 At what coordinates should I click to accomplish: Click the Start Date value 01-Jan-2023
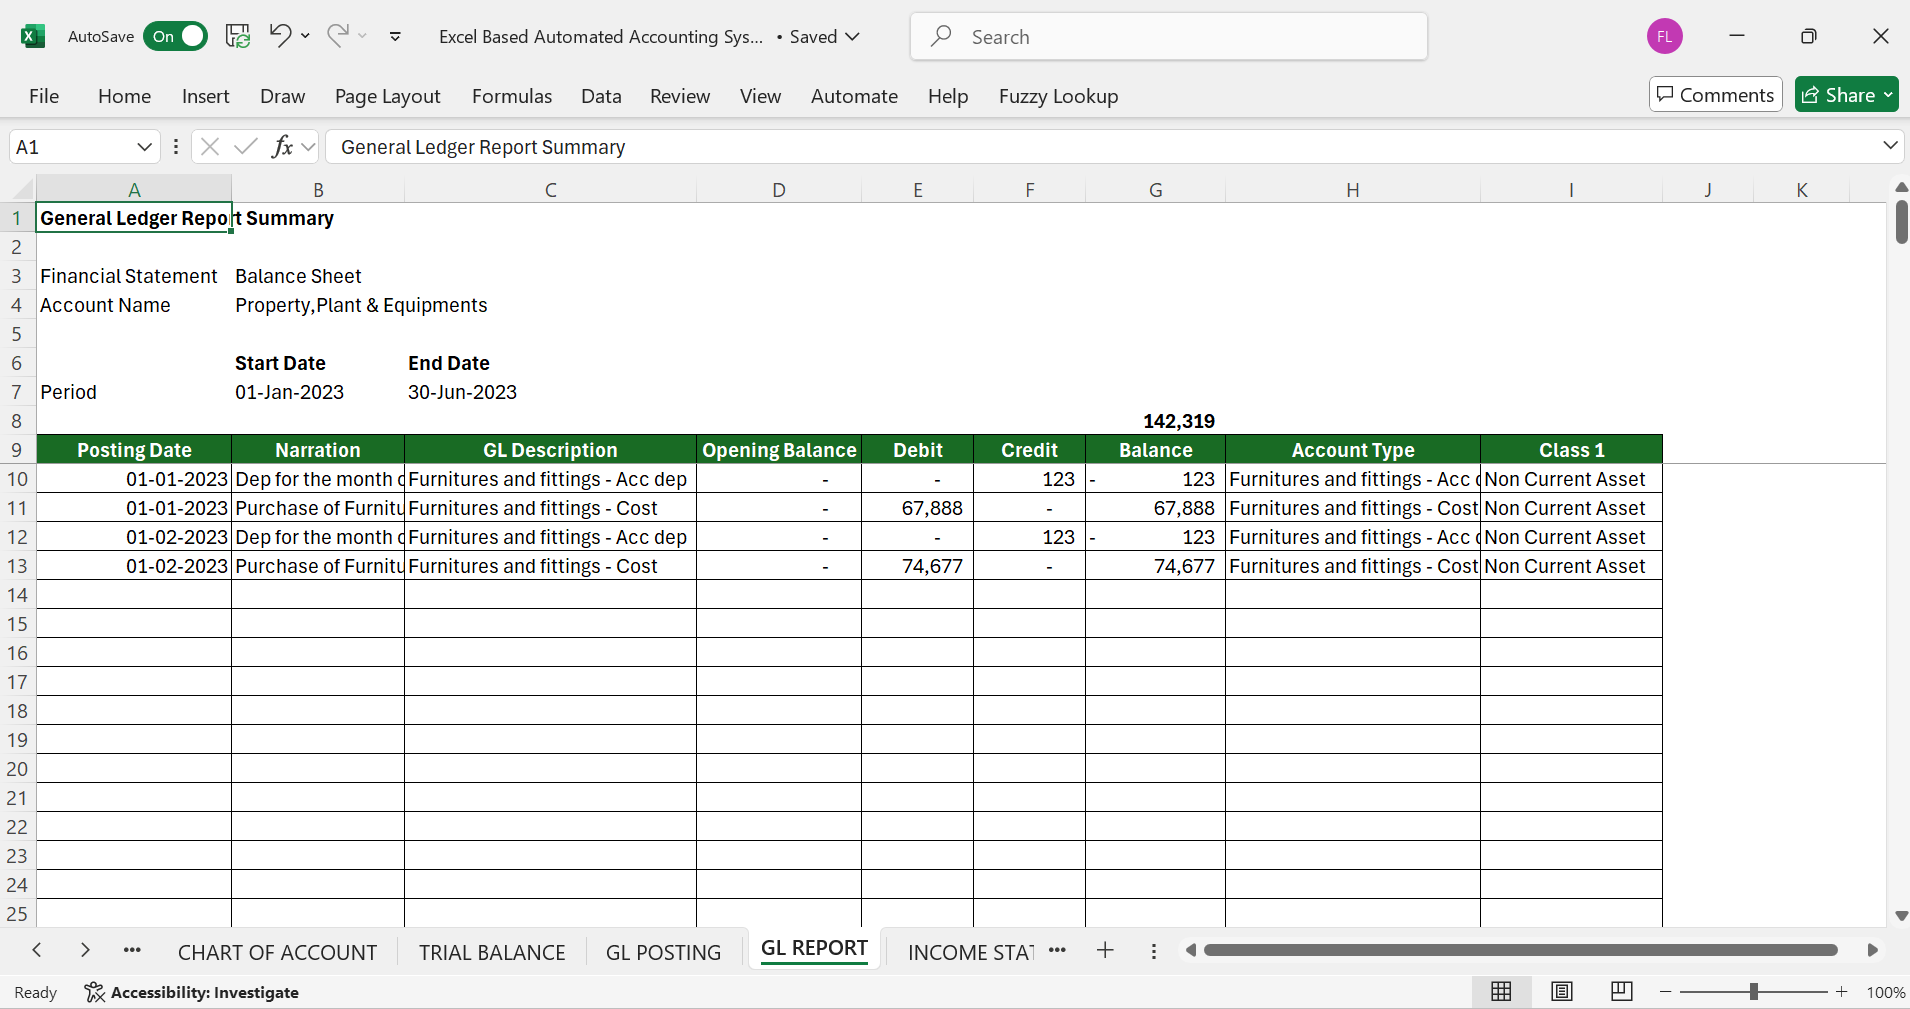tap(290, 392)
